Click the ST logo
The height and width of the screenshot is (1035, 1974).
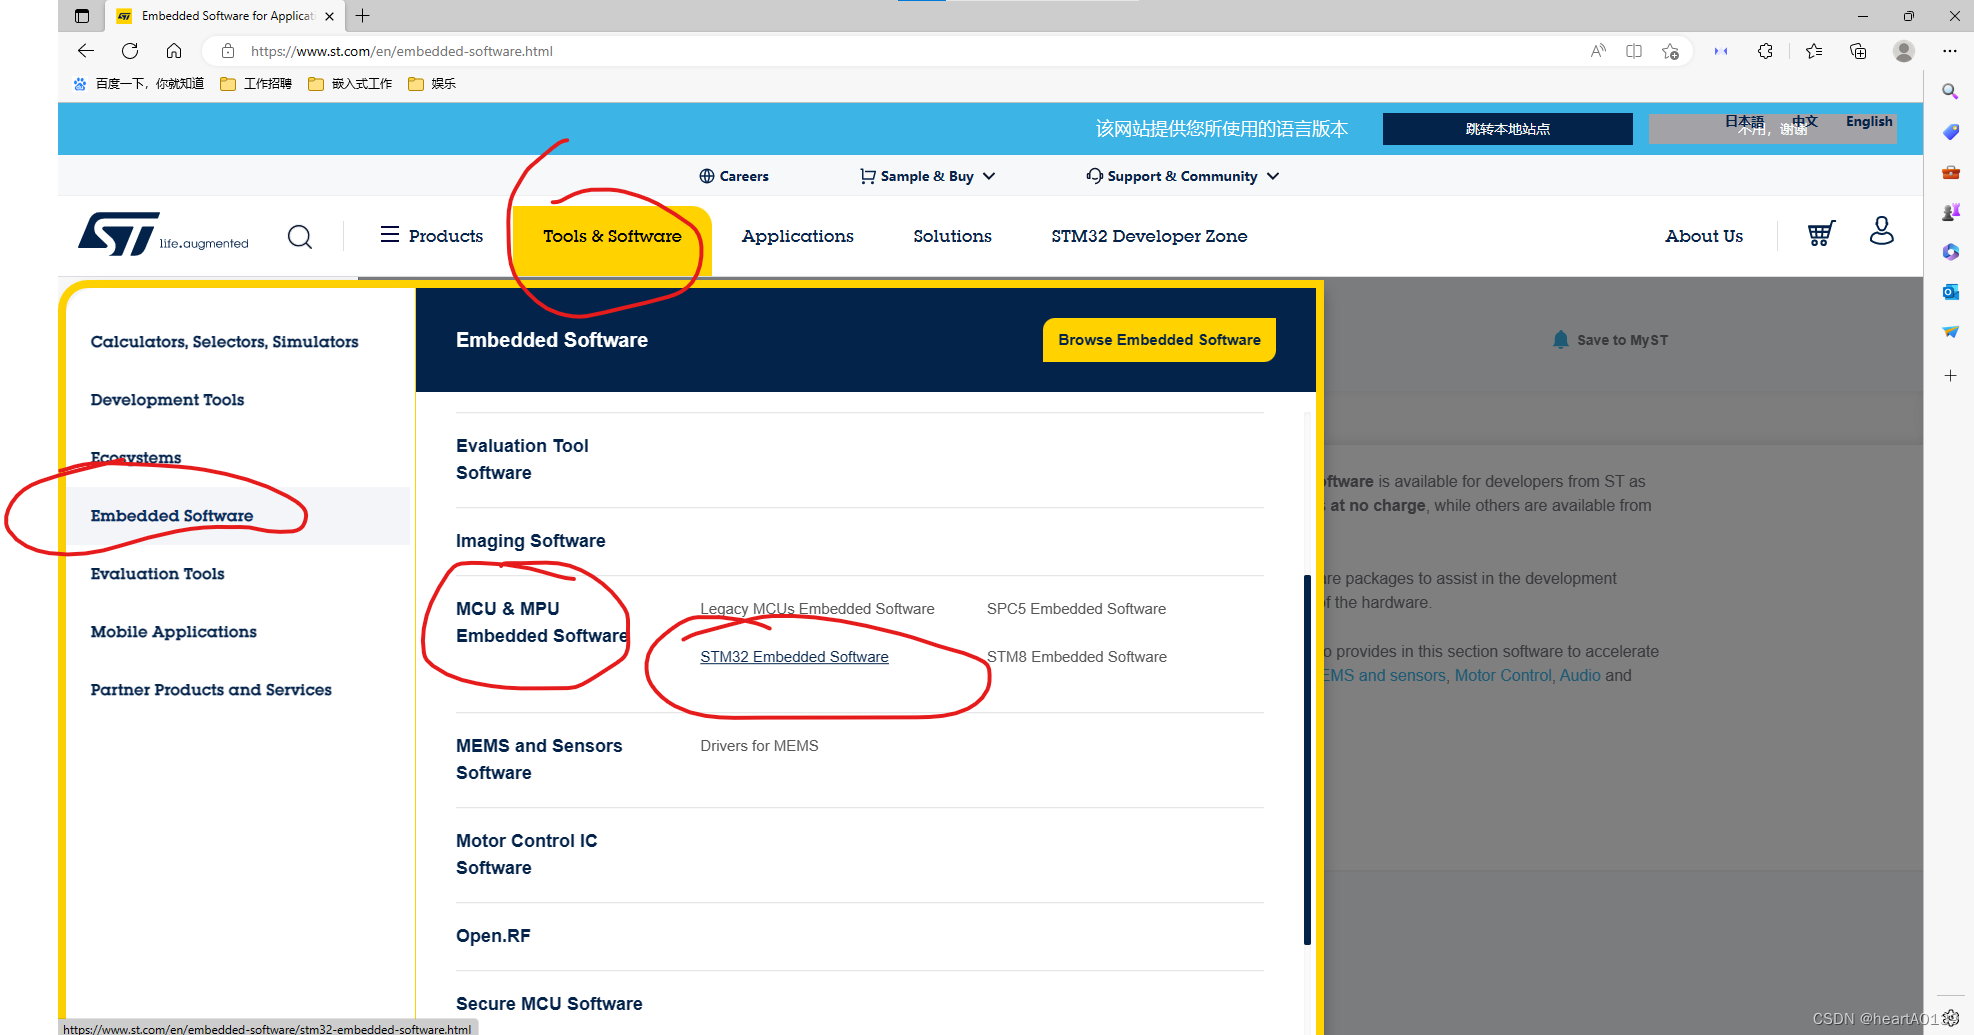pyautogui.click(x=163, y=234)
